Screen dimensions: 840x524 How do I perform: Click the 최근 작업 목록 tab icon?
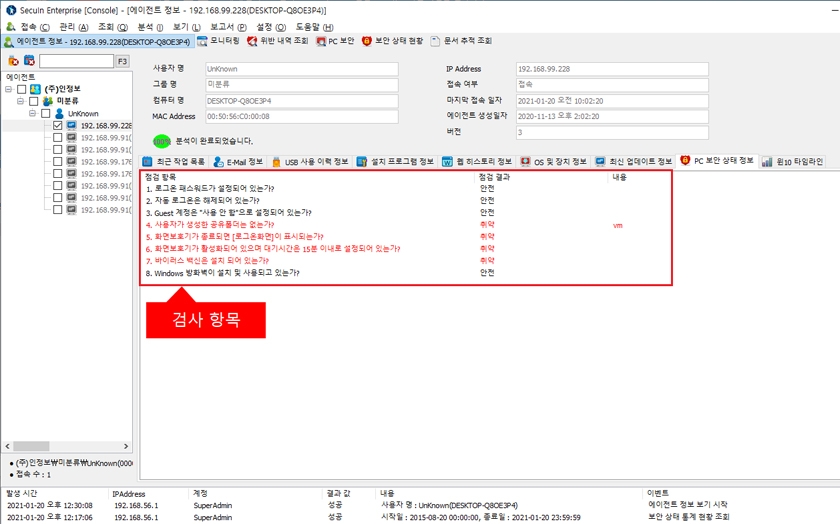(x=147, y=161)
